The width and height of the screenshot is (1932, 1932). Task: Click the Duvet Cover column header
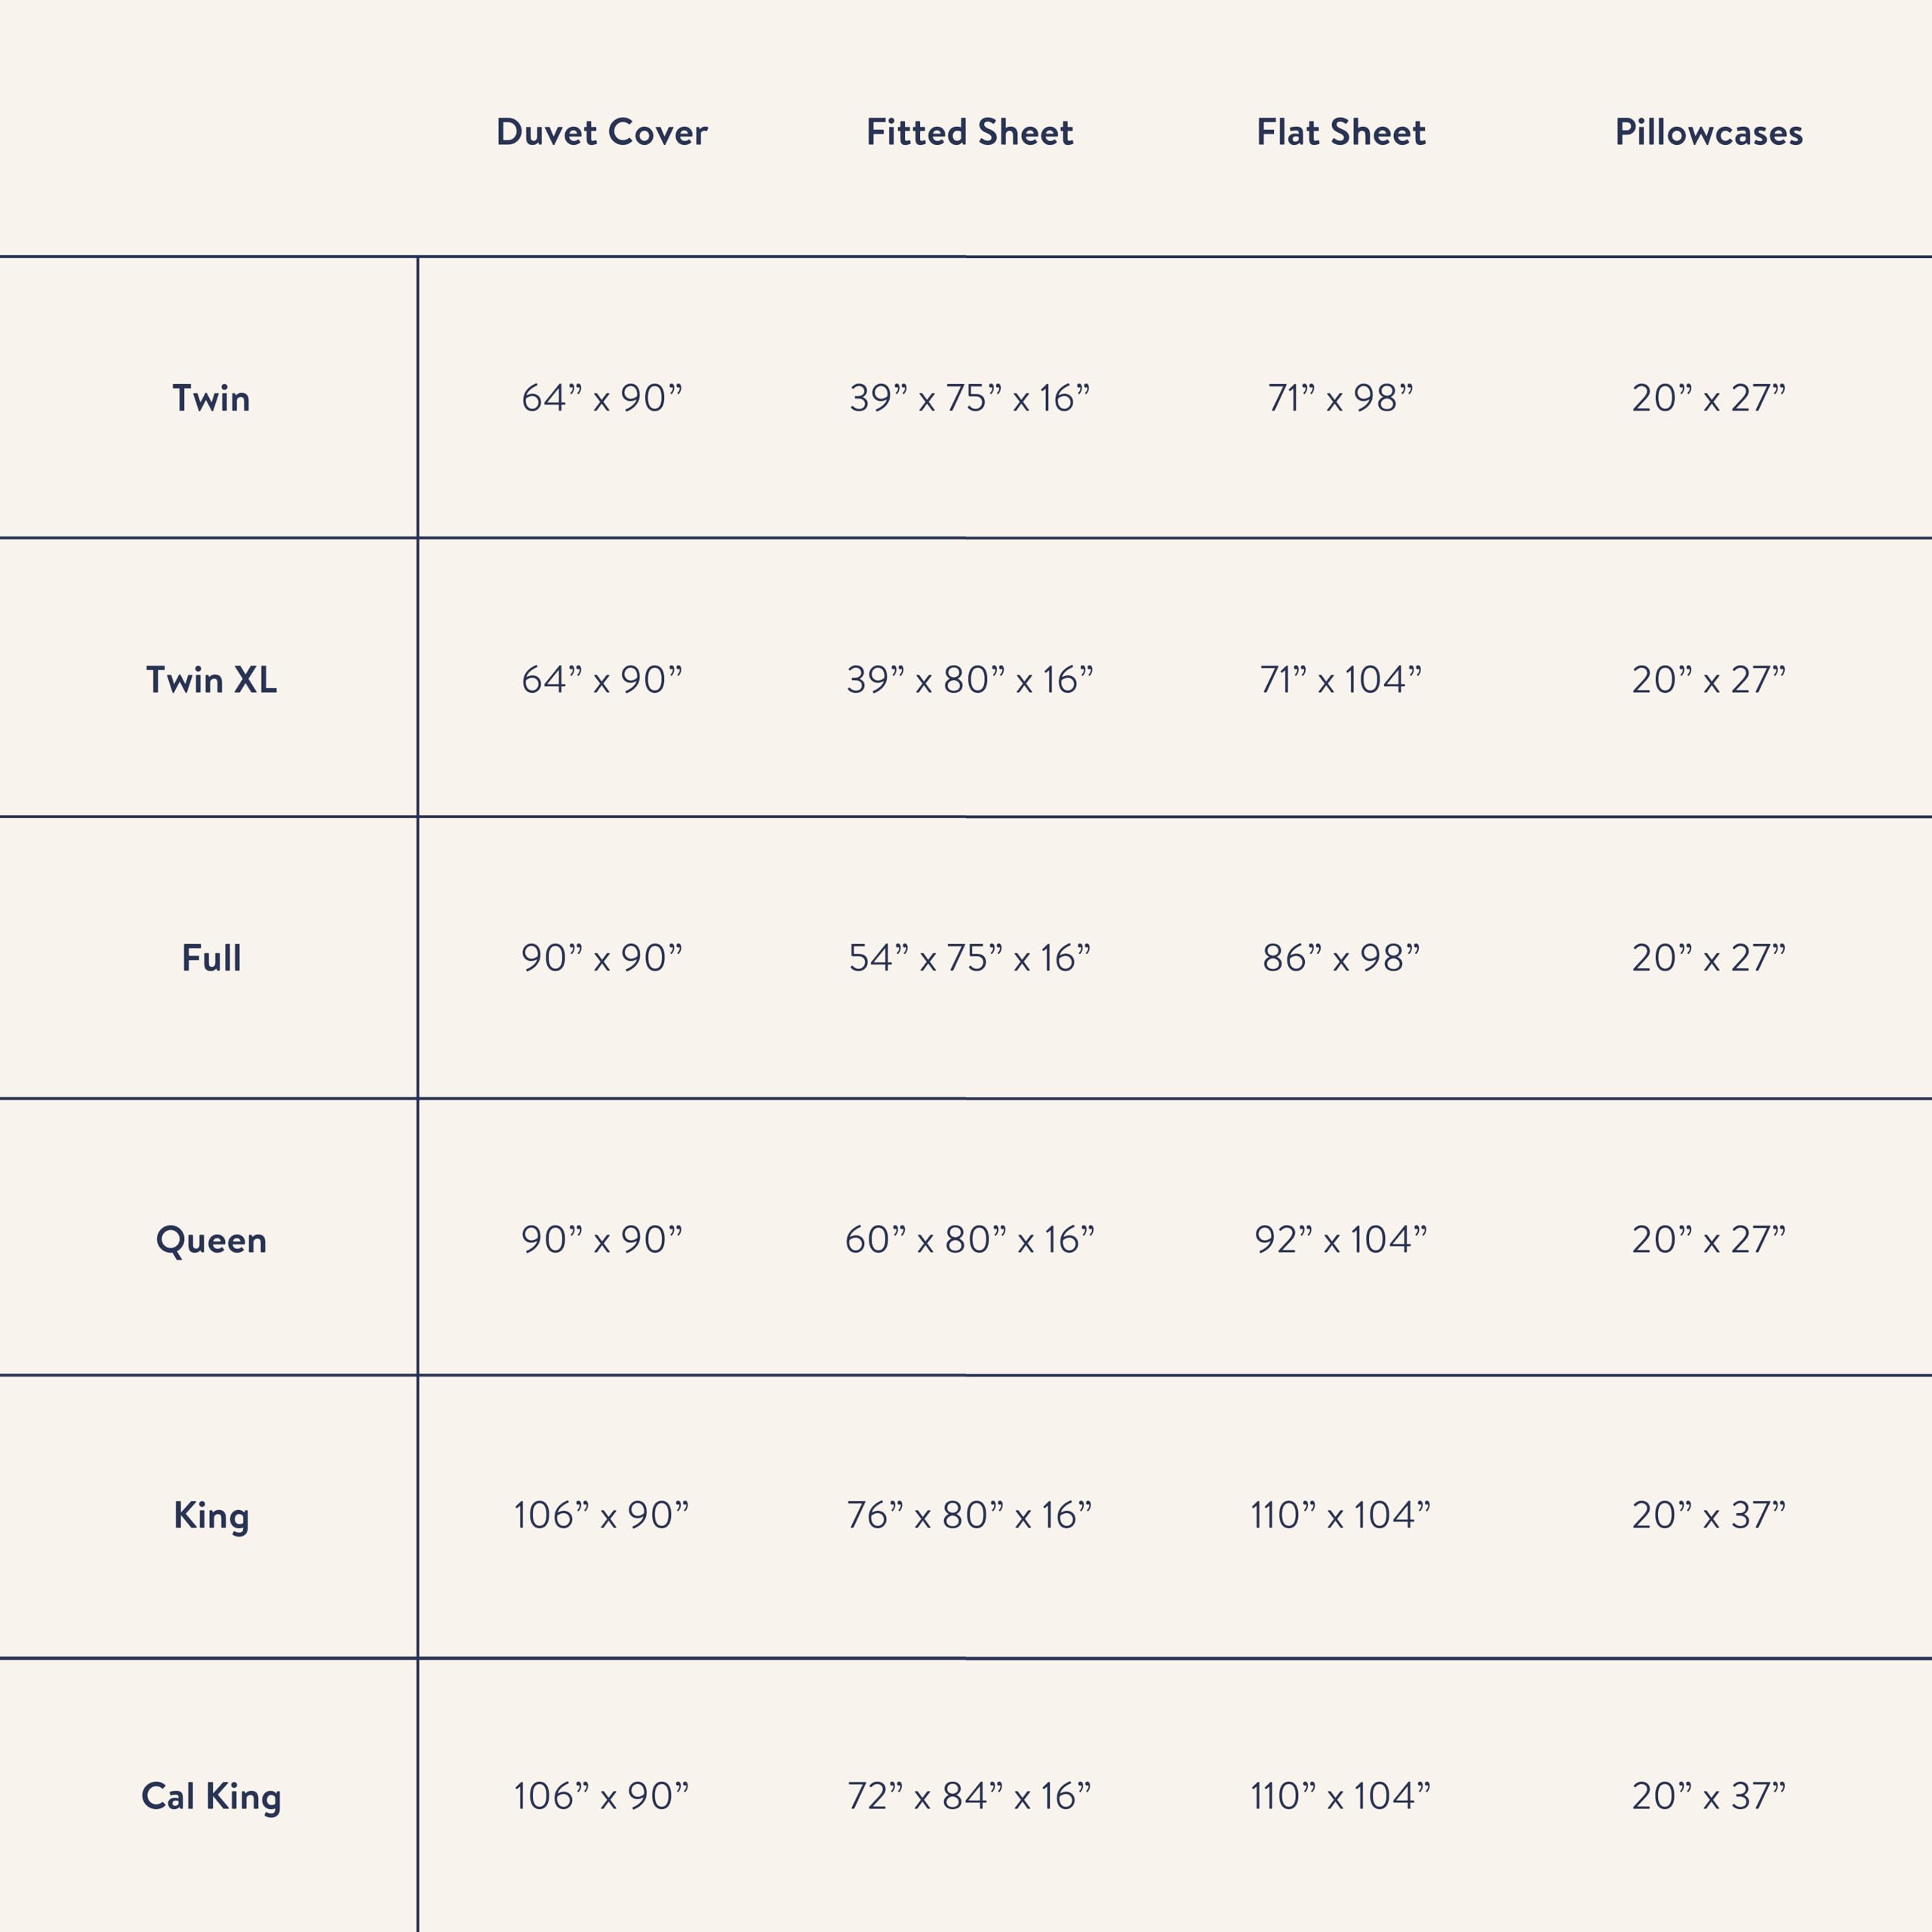point(601,132)
